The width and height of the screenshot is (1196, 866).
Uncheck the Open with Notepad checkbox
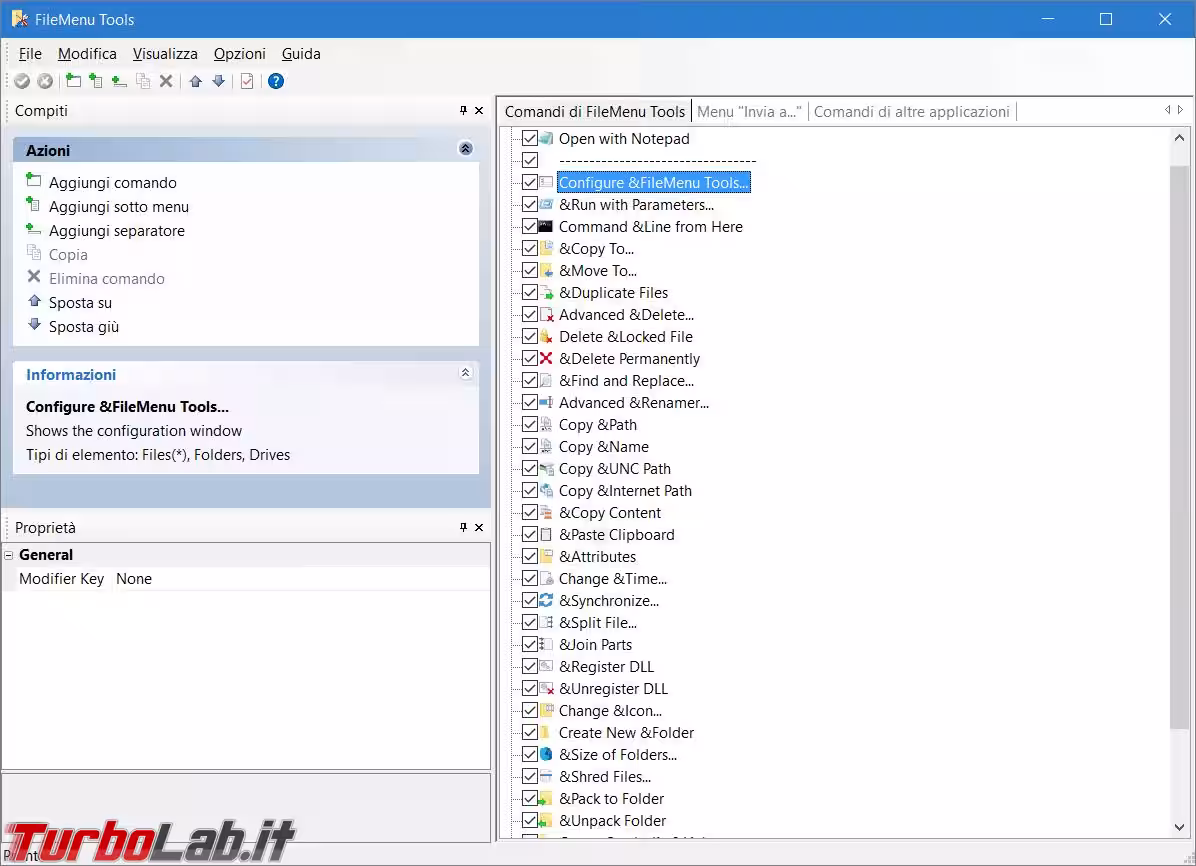[530, 139]
